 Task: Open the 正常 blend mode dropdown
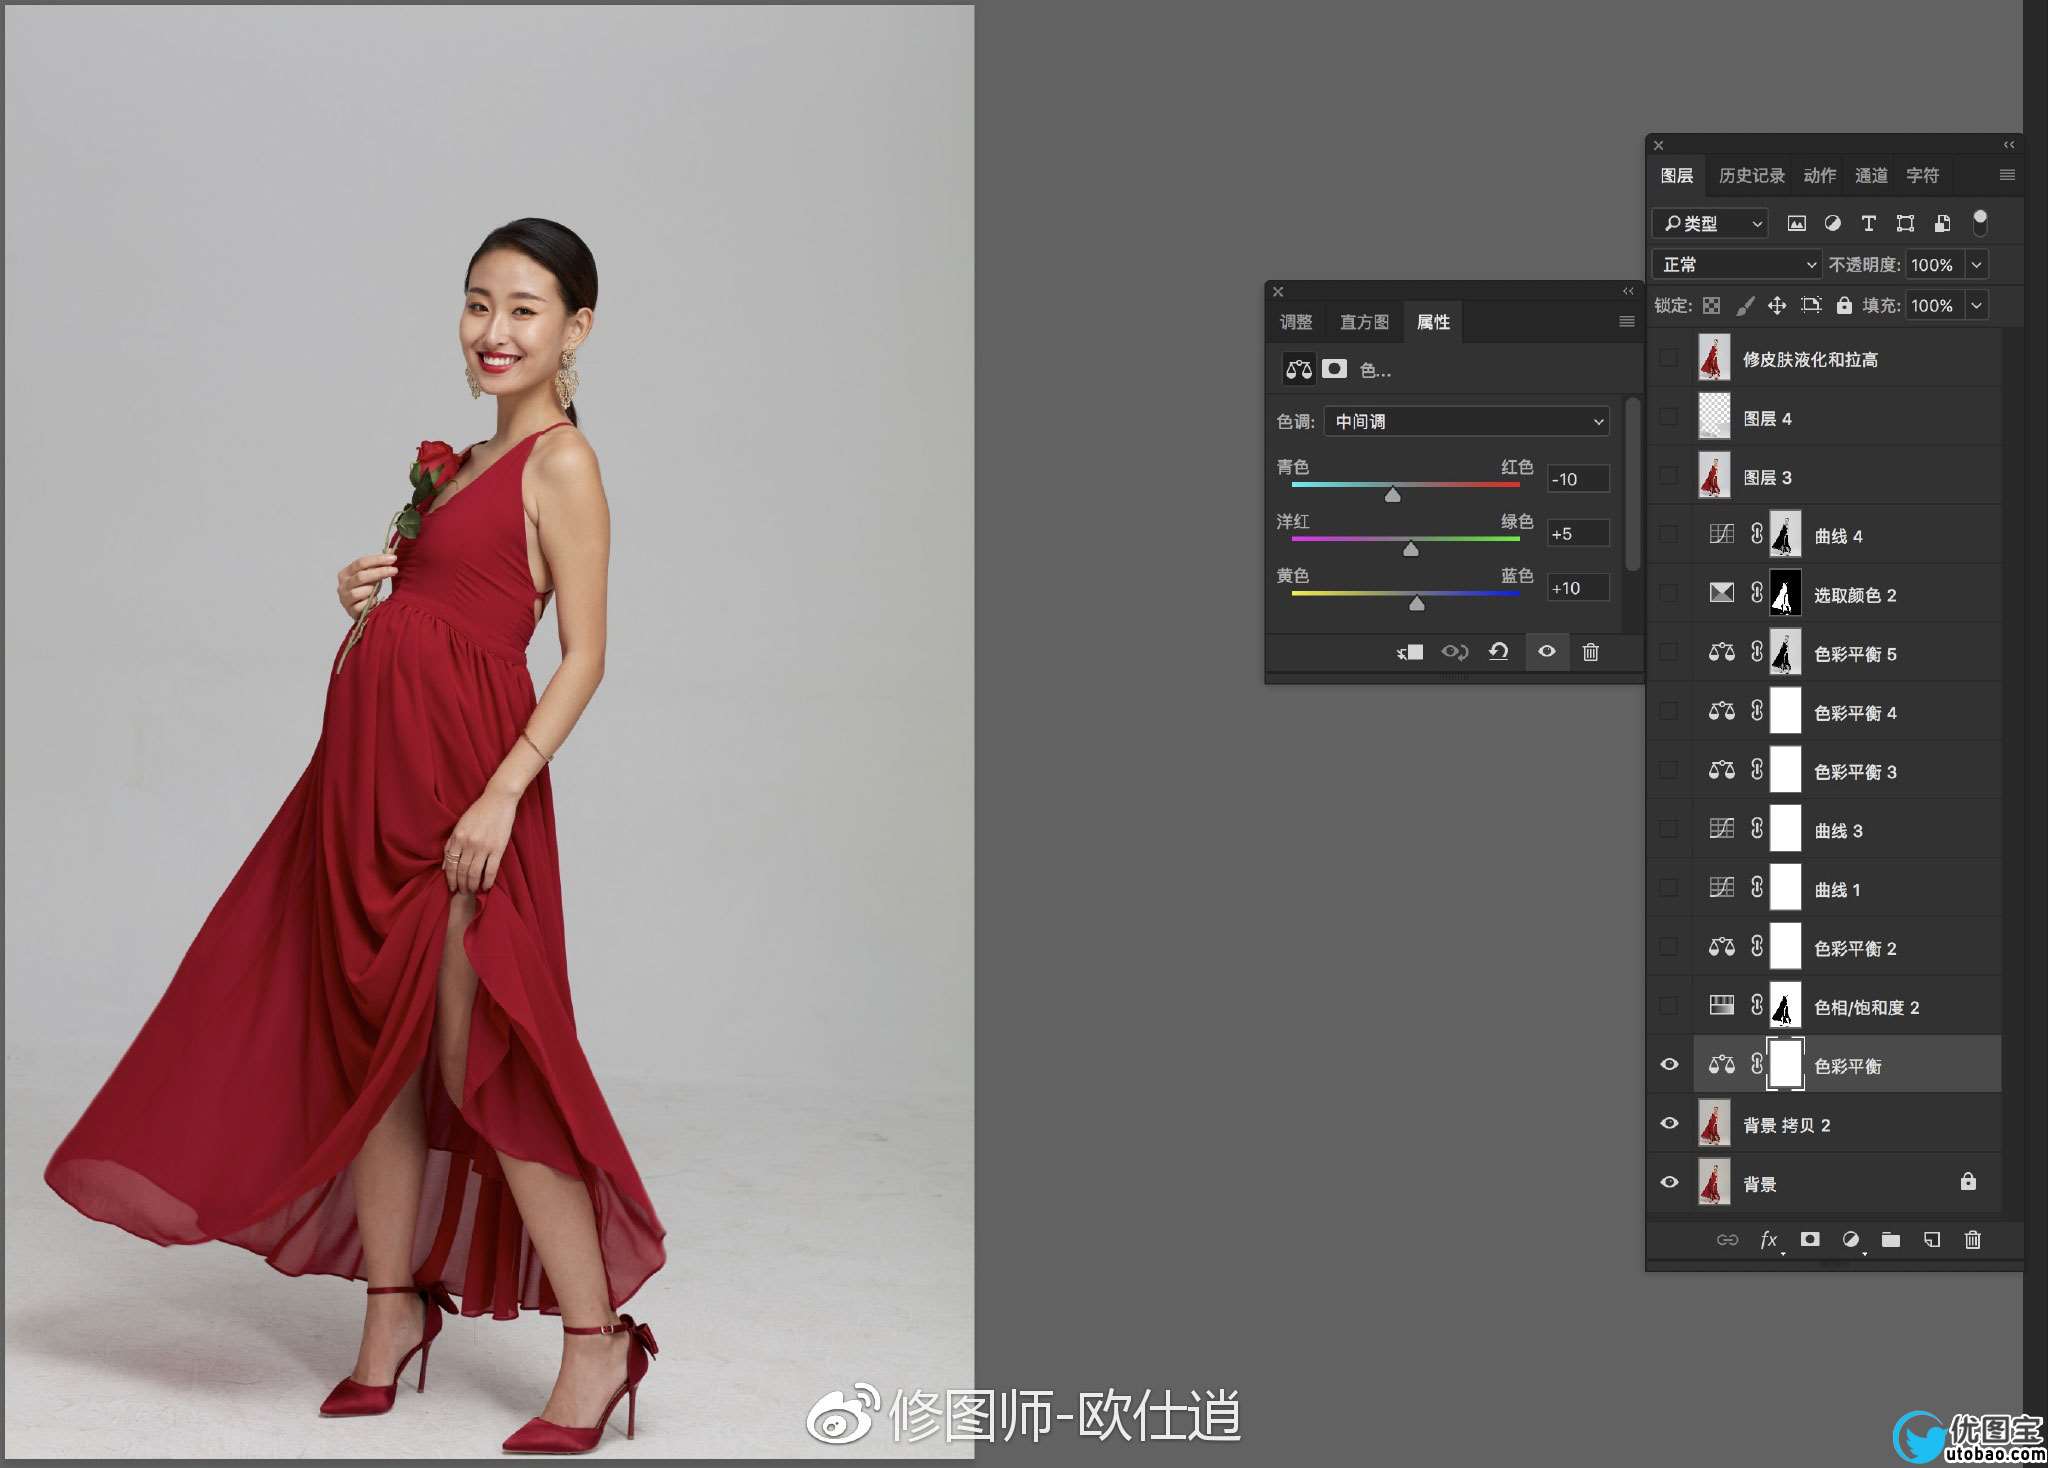1737,265
